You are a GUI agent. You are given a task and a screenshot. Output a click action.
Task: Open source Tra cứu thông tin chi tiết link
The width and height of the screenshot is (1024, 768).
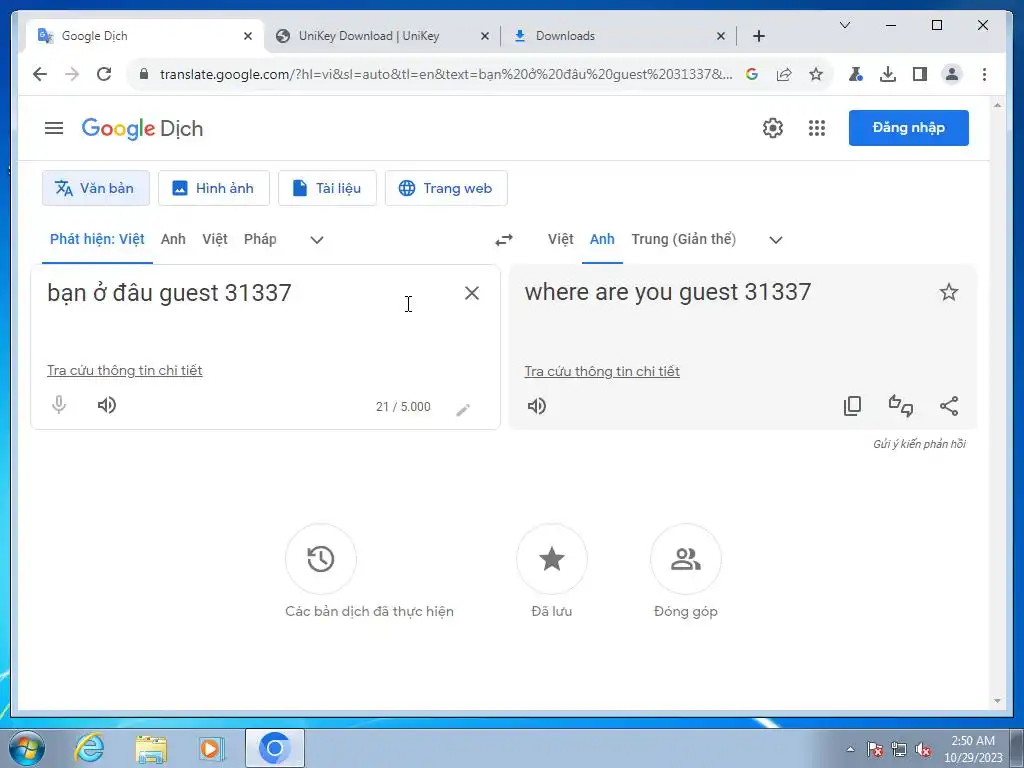(x=125, y=370)
